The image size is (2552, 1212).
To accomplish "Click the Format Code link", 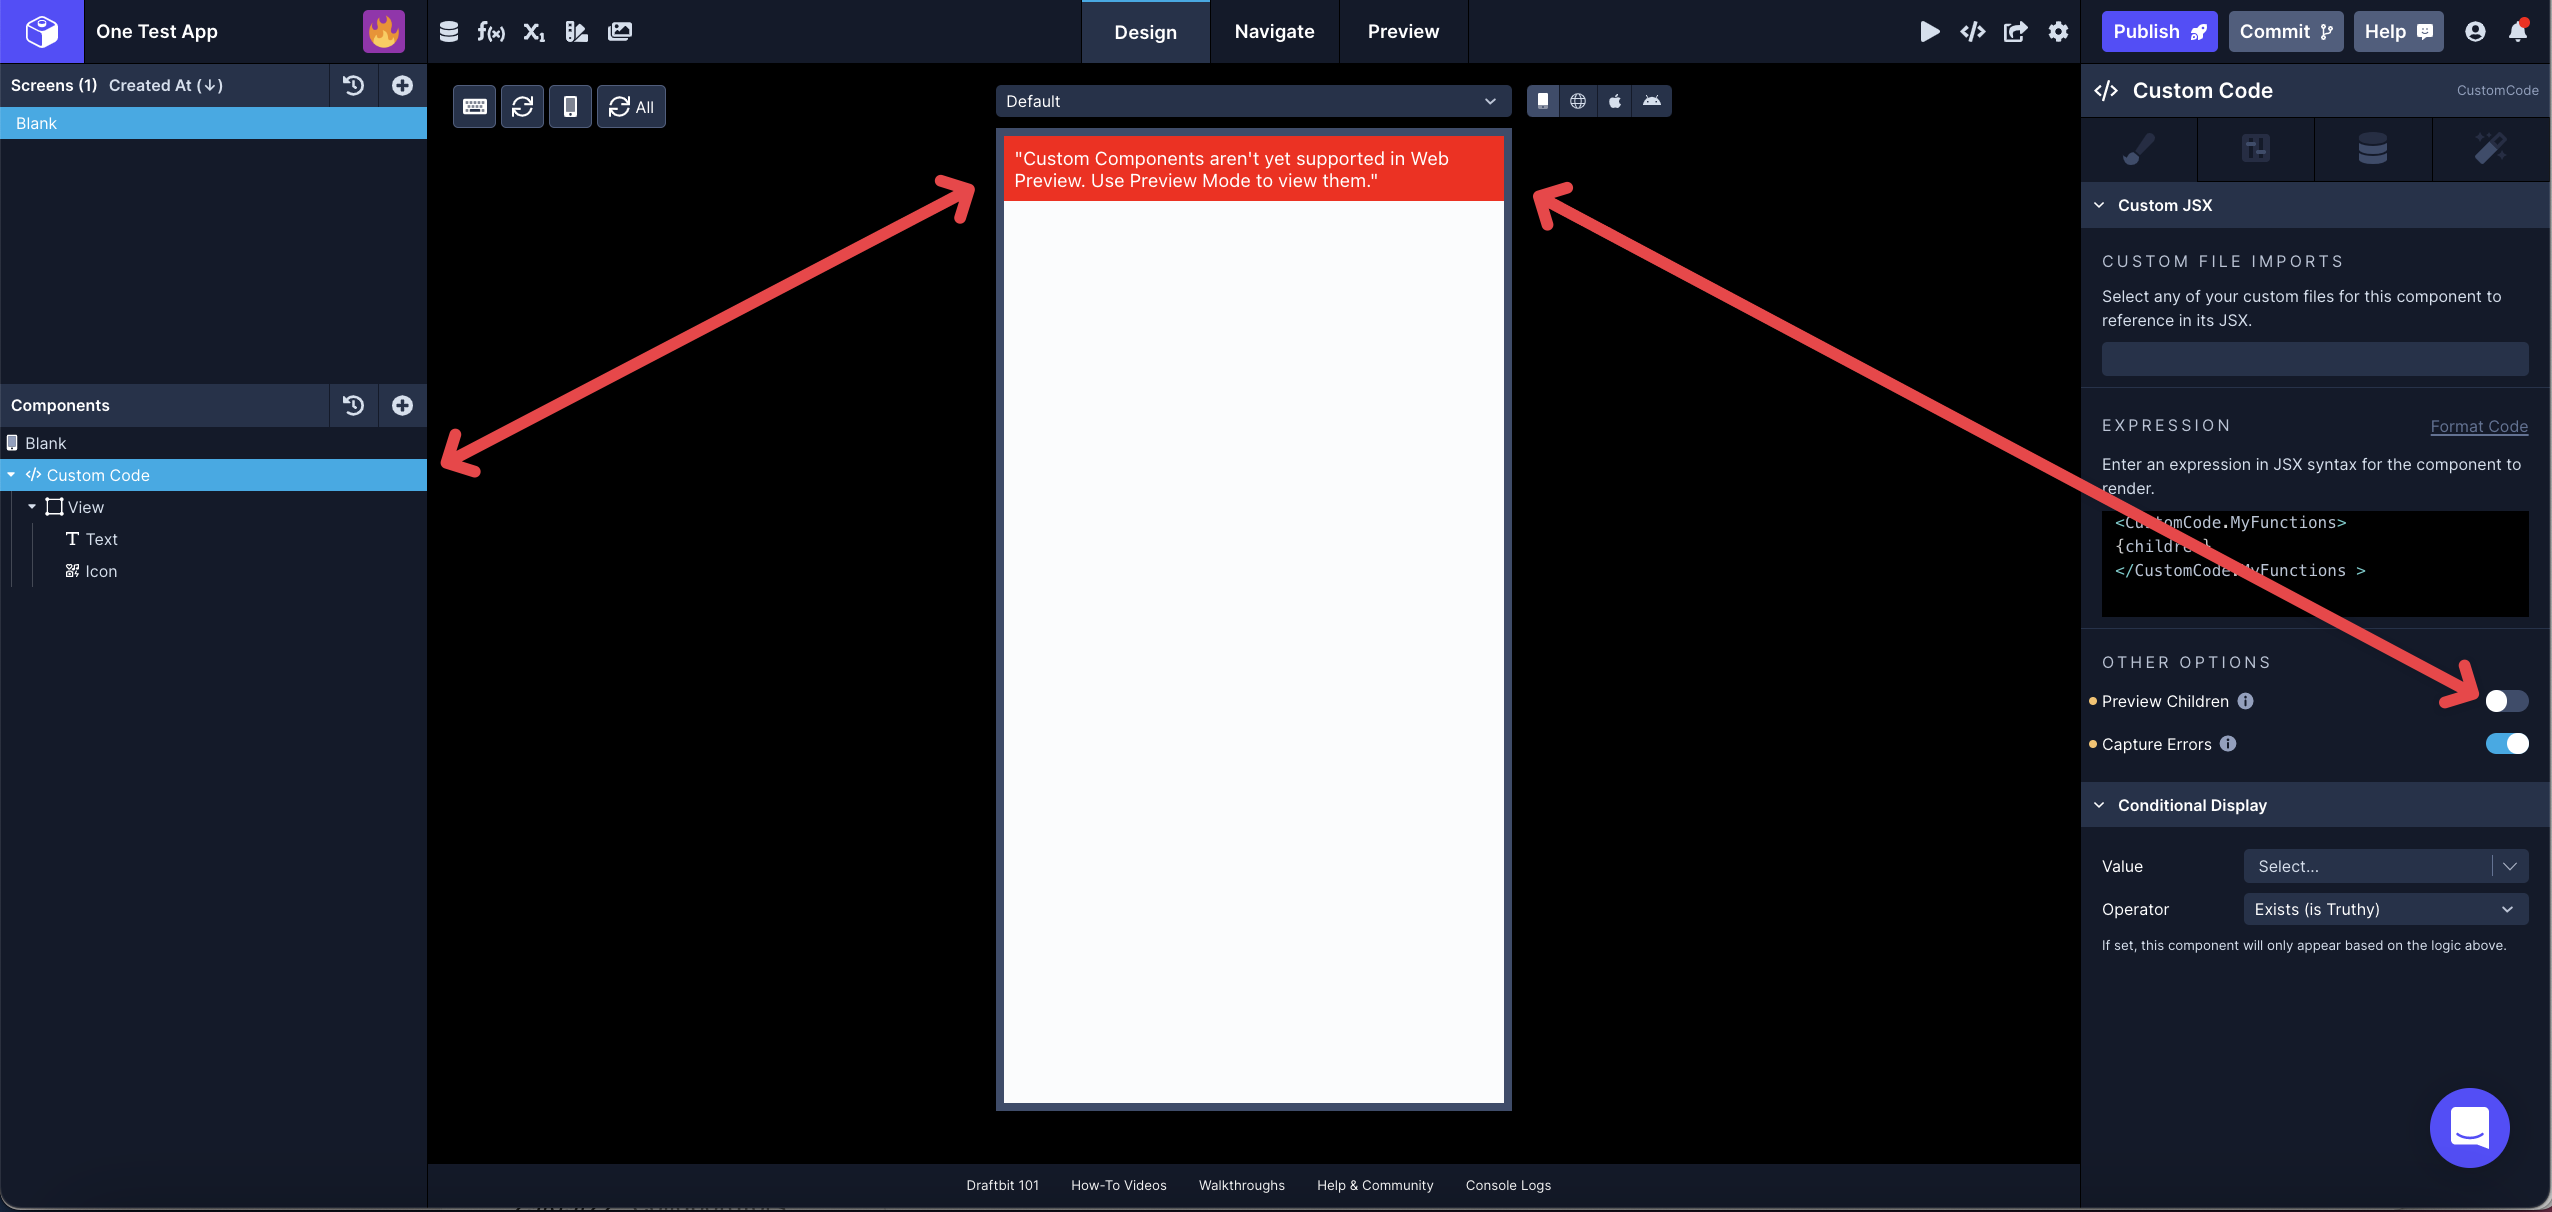I will pyautogui.click(x=2479, y=426).
